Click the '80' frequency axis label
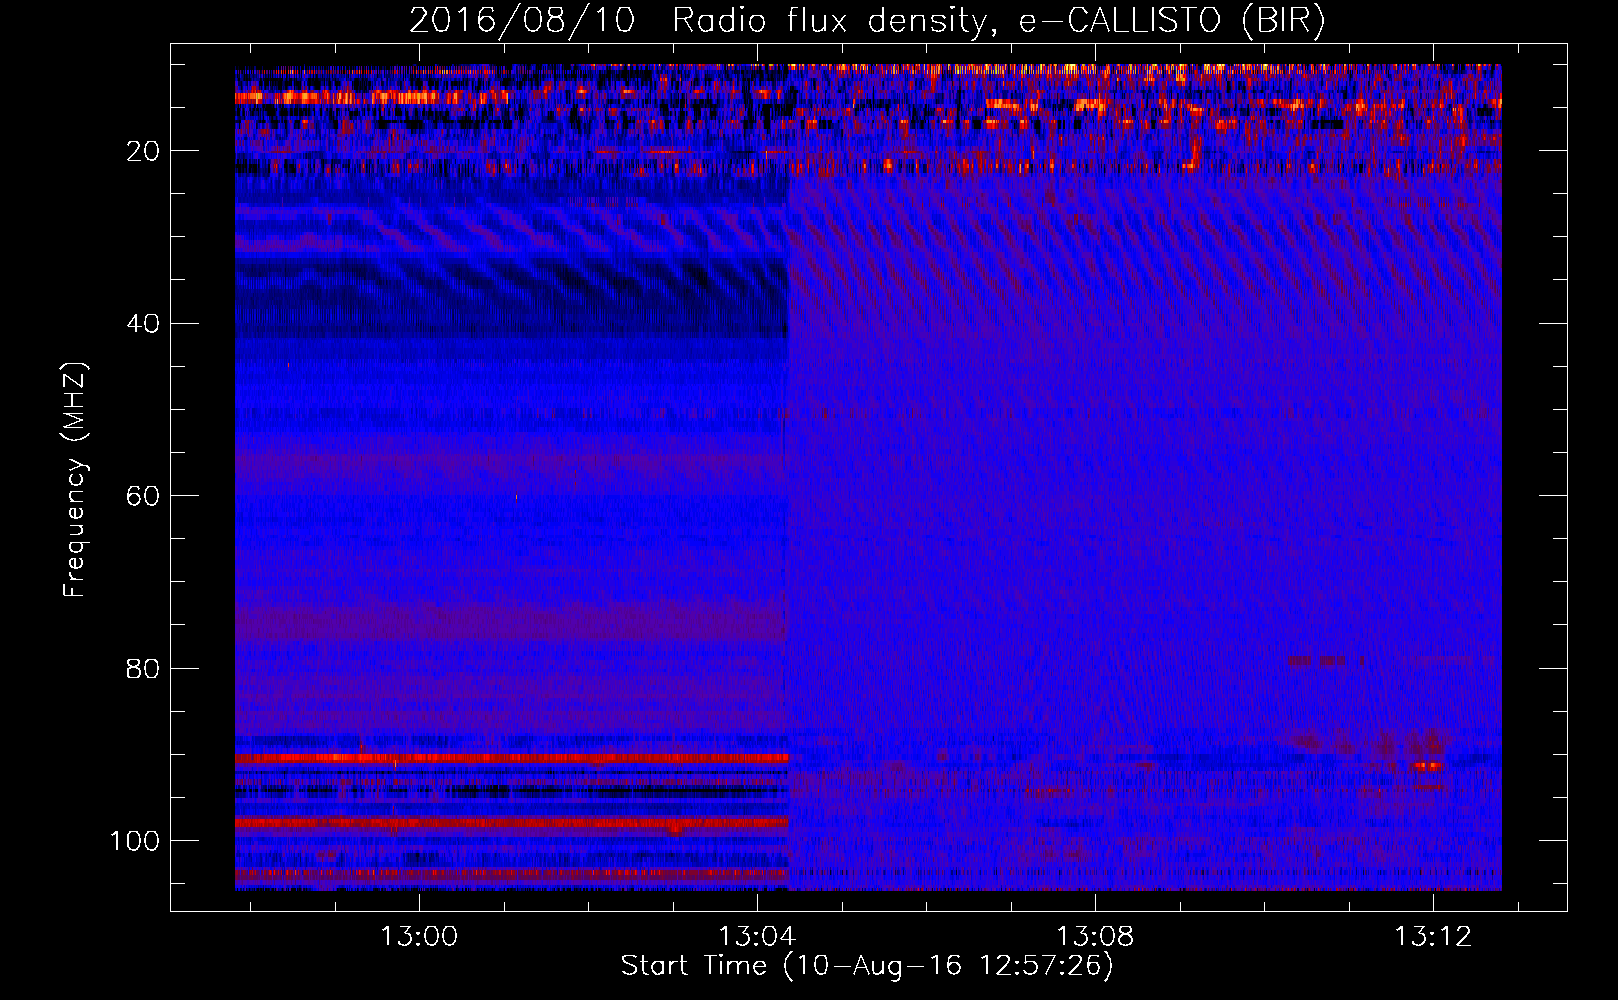 point(144,668)
